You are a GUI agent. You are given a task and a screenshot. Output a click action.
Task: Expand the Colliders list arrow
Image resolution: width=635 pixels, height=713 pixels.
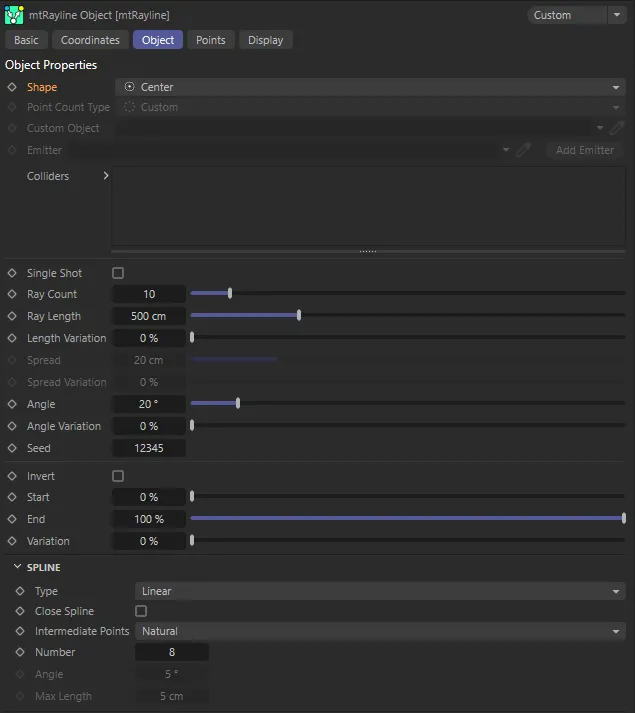pos(106,176)
